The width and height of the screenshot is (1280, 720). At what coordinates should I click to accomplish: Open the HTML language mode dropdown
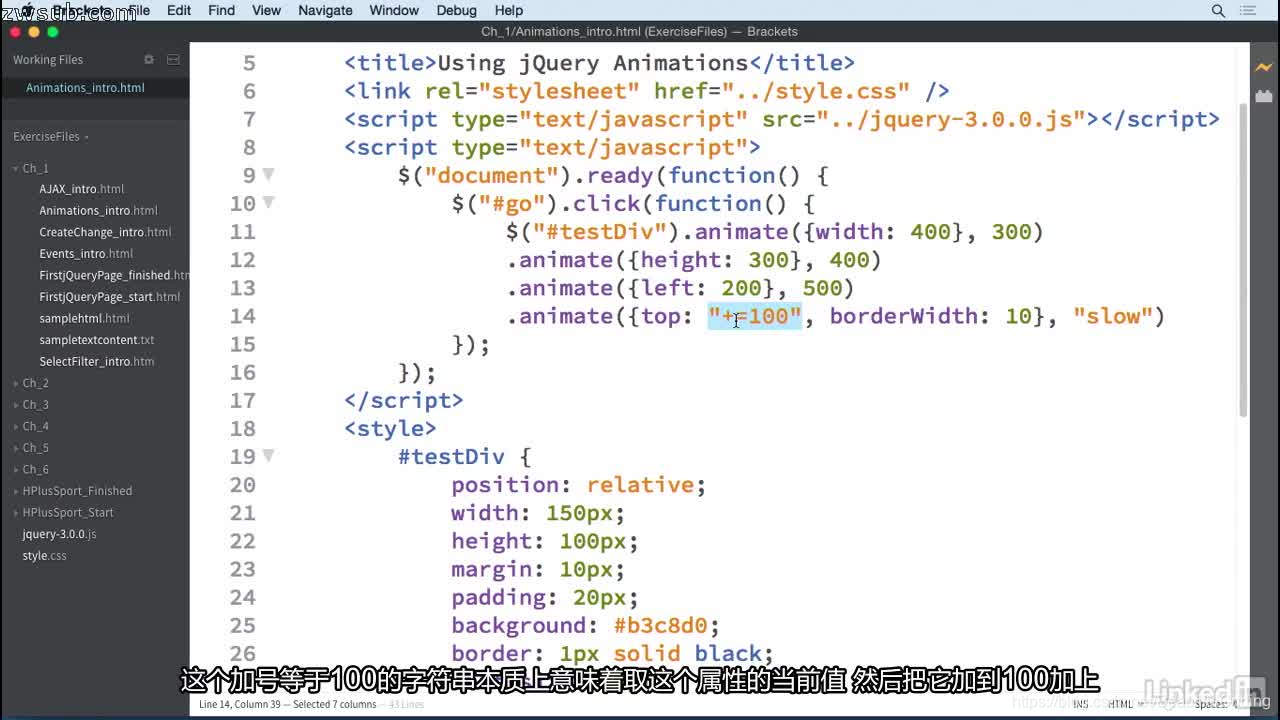1124,704
